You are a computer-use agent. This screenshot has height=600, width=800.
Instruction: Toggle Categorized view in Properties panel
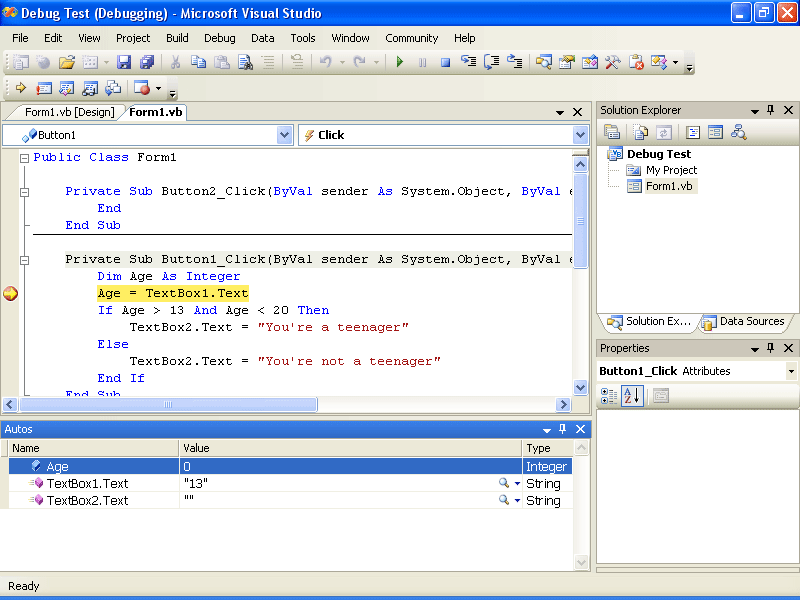tap(609, 396)
